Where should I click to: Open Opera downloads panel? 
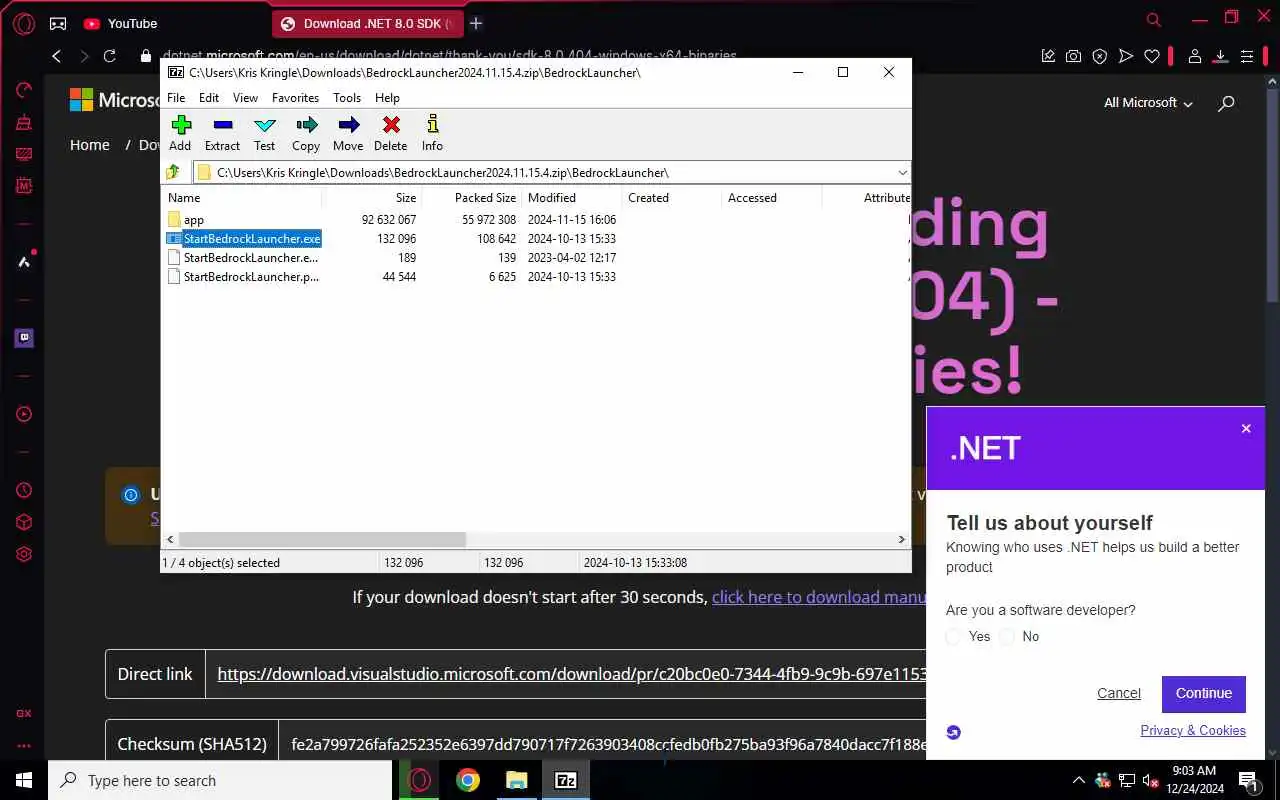1221,56
